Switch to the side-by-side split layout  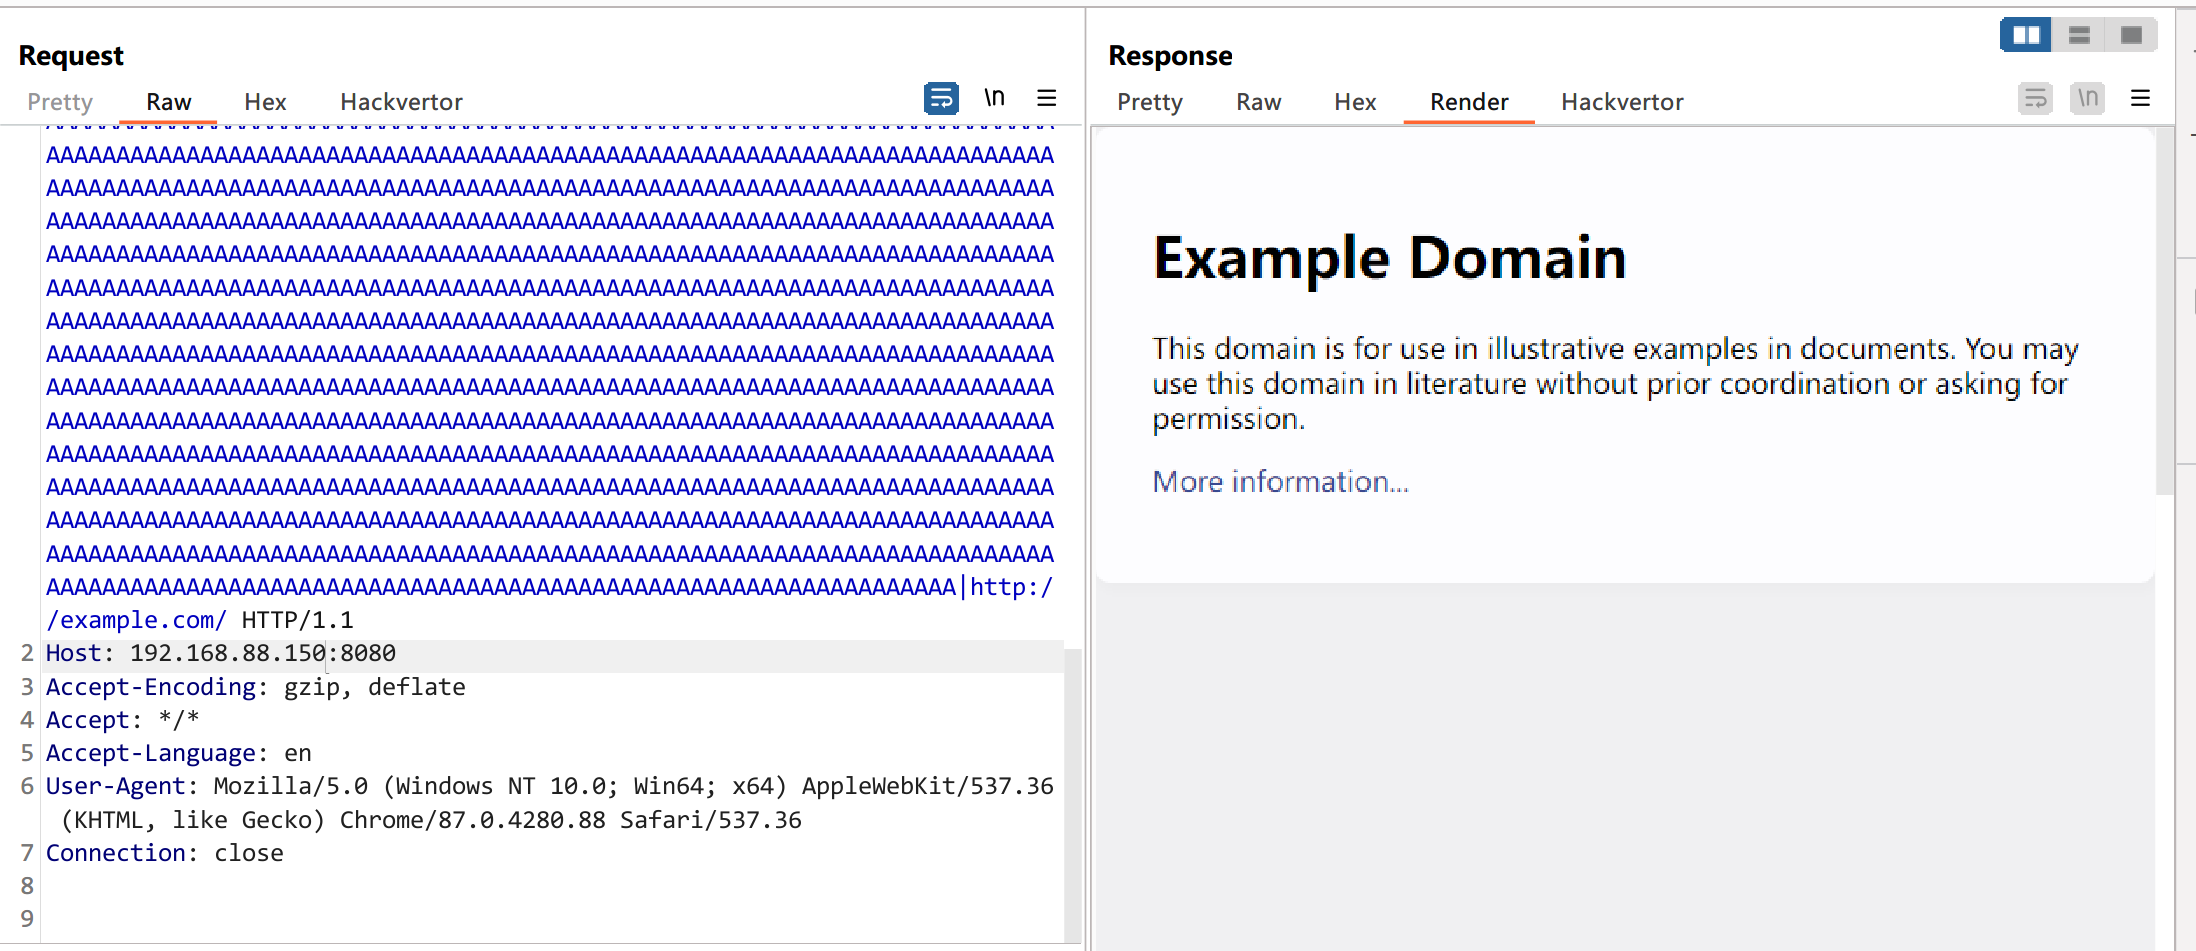[2026, 35]
